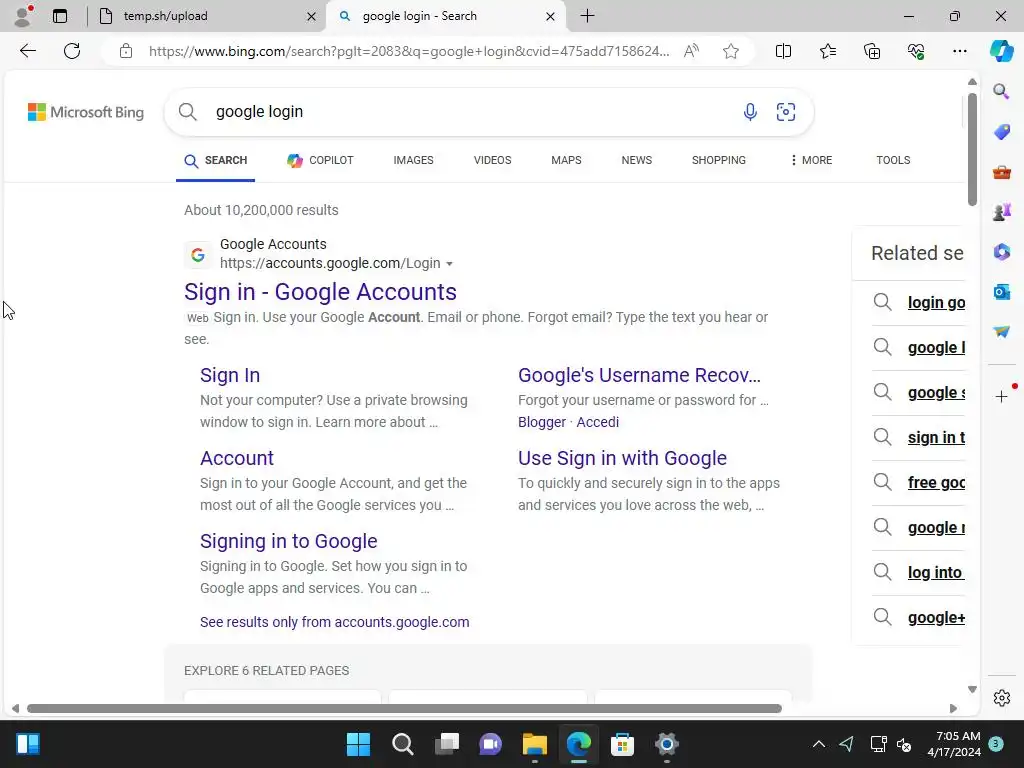Open sidebar settings gear icon
The width and height of the screenshot is (1024, 768).
tap(1001, 698)
